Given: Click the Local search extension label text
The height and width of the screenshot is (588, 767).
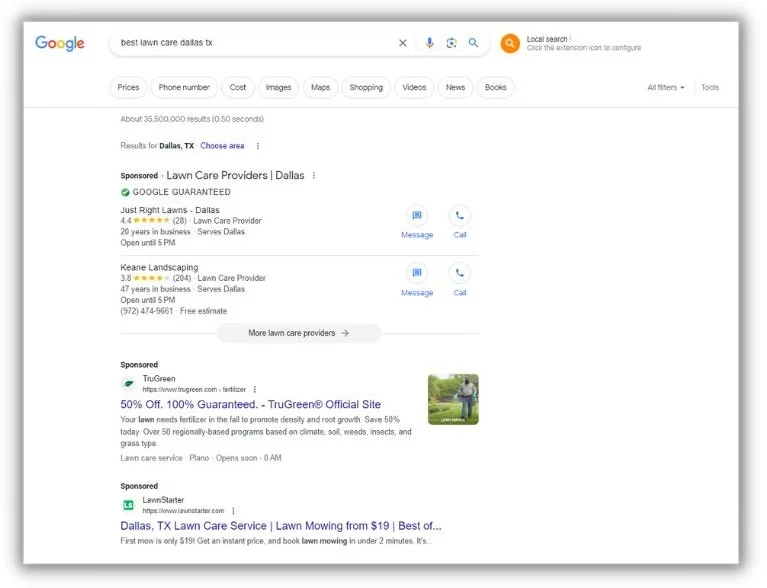Looking at the screenshot, I should (547, 39).
